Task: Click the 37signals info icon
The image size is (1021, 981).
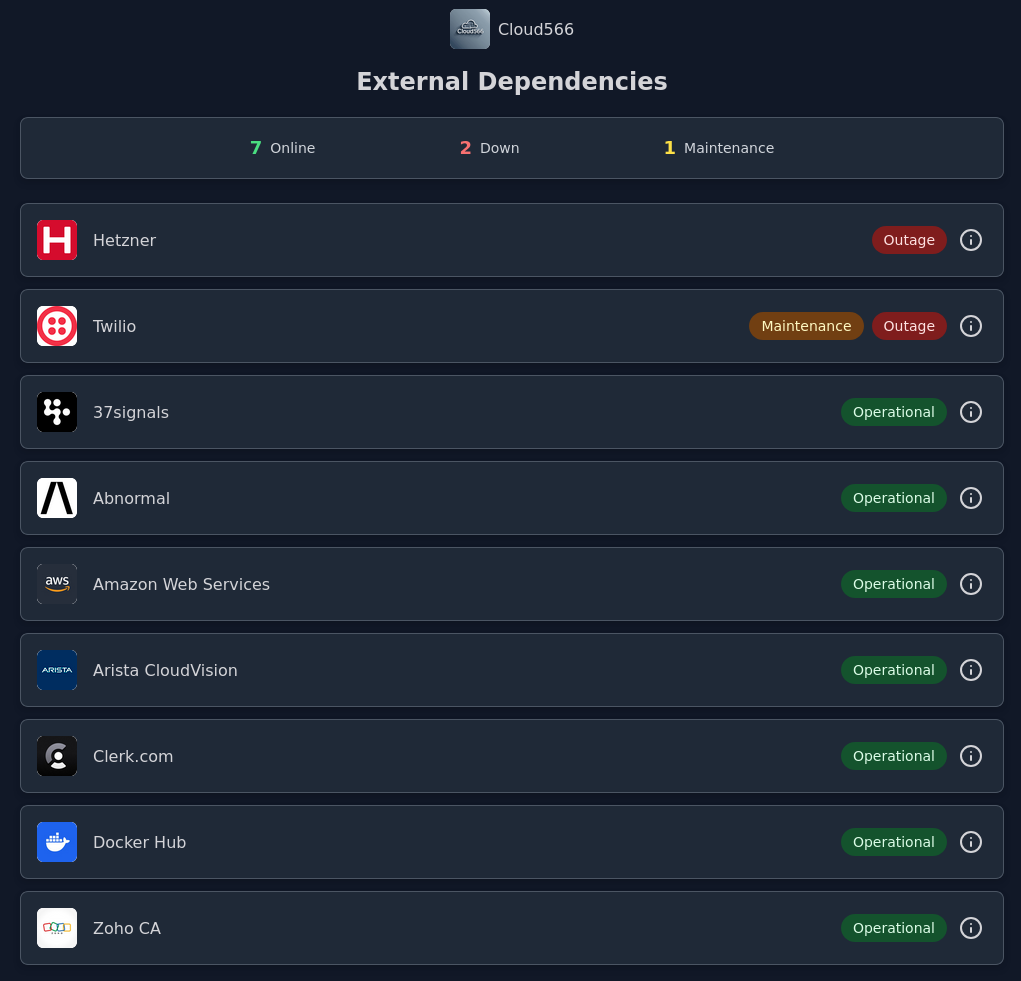Action: tap(970, 412)
